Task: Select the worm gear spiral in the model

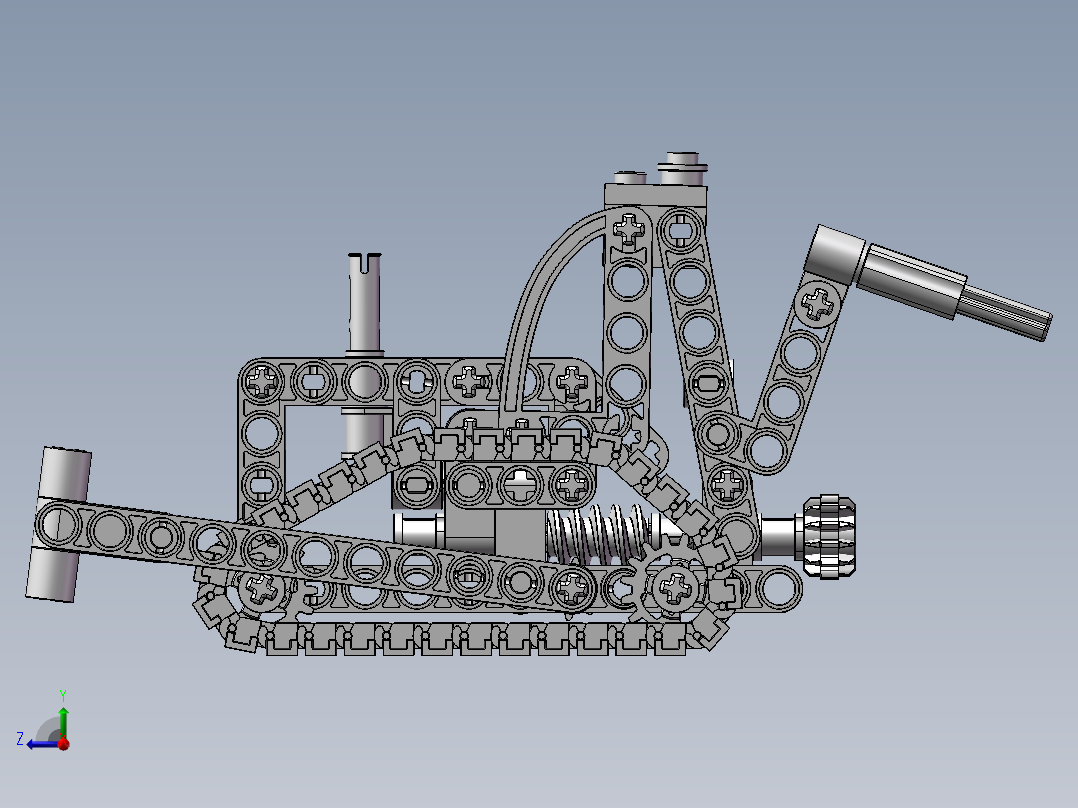Action: 597,534
